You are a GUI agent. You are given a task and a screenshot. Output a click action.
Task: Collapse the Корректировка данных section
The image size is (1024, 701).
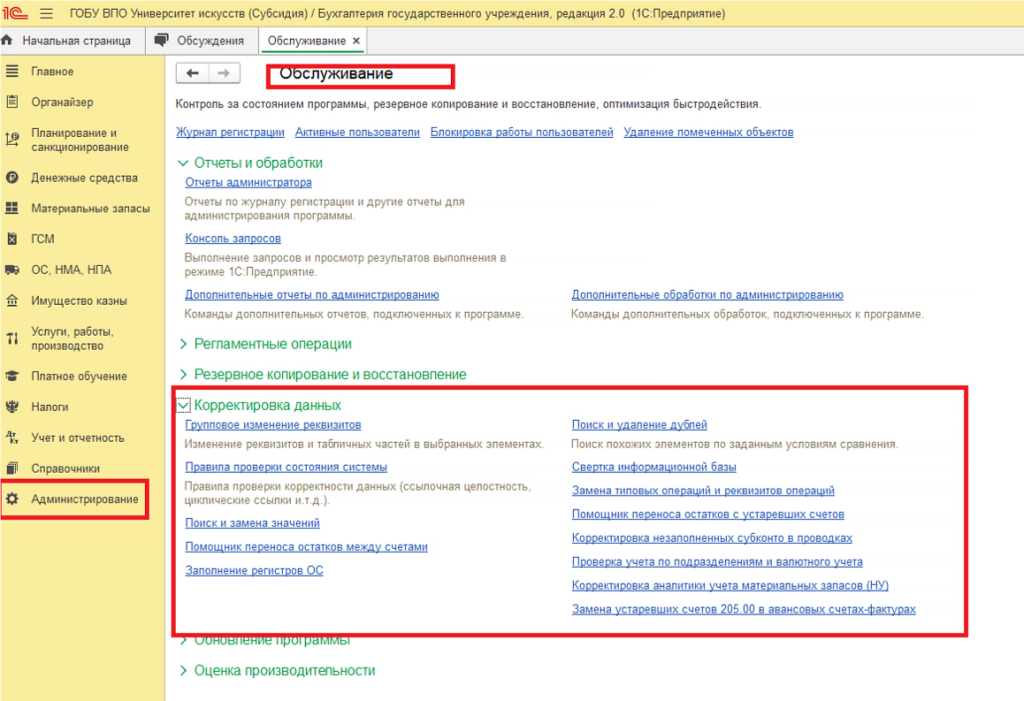click(183, 405)
